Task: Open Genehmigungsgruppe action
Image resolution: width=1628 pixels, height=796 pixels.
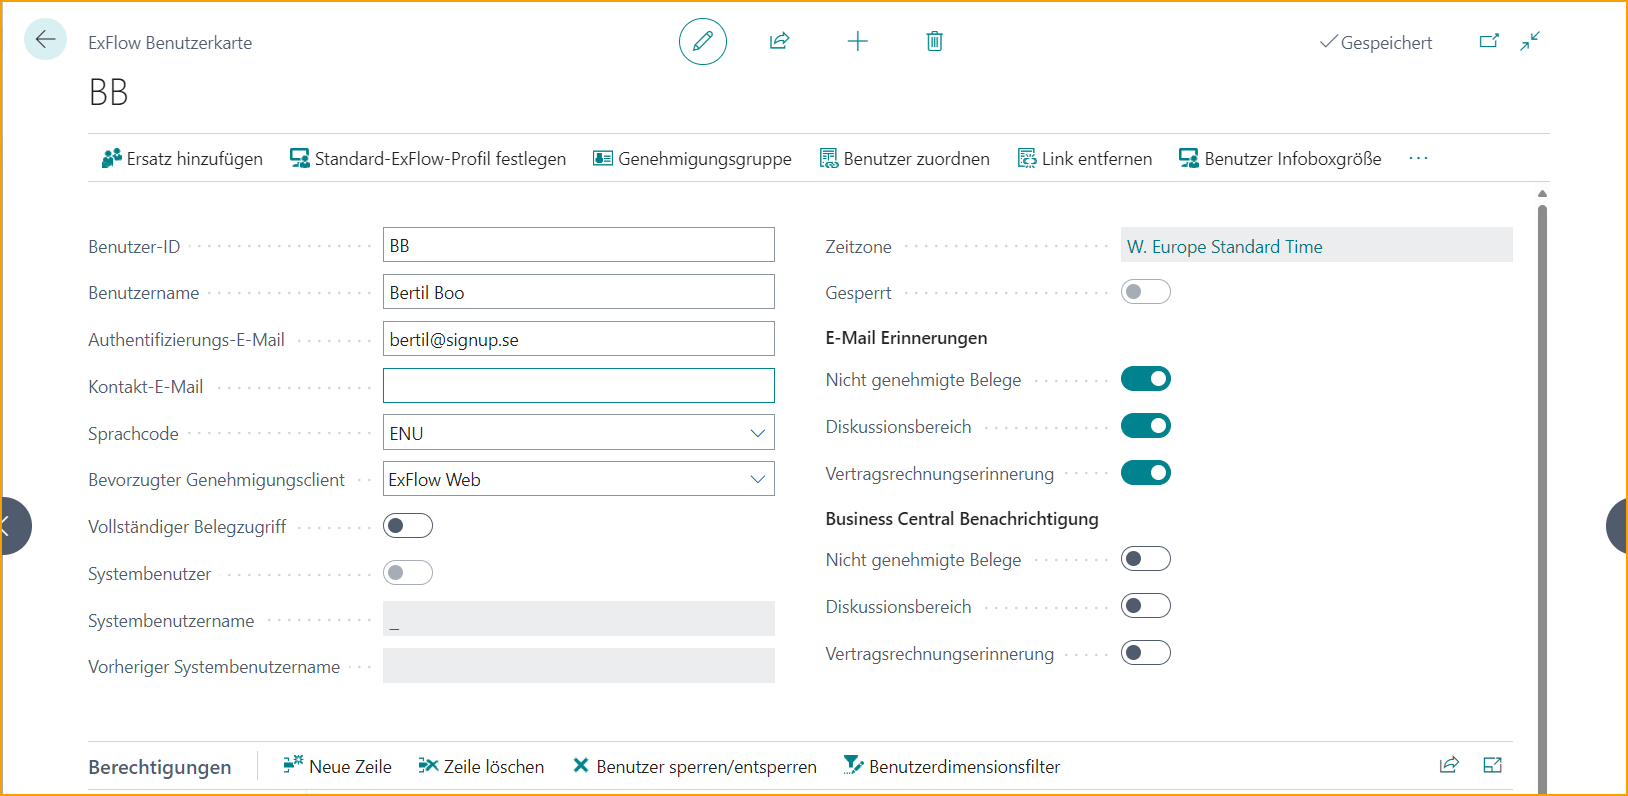Action: (692, 159)
